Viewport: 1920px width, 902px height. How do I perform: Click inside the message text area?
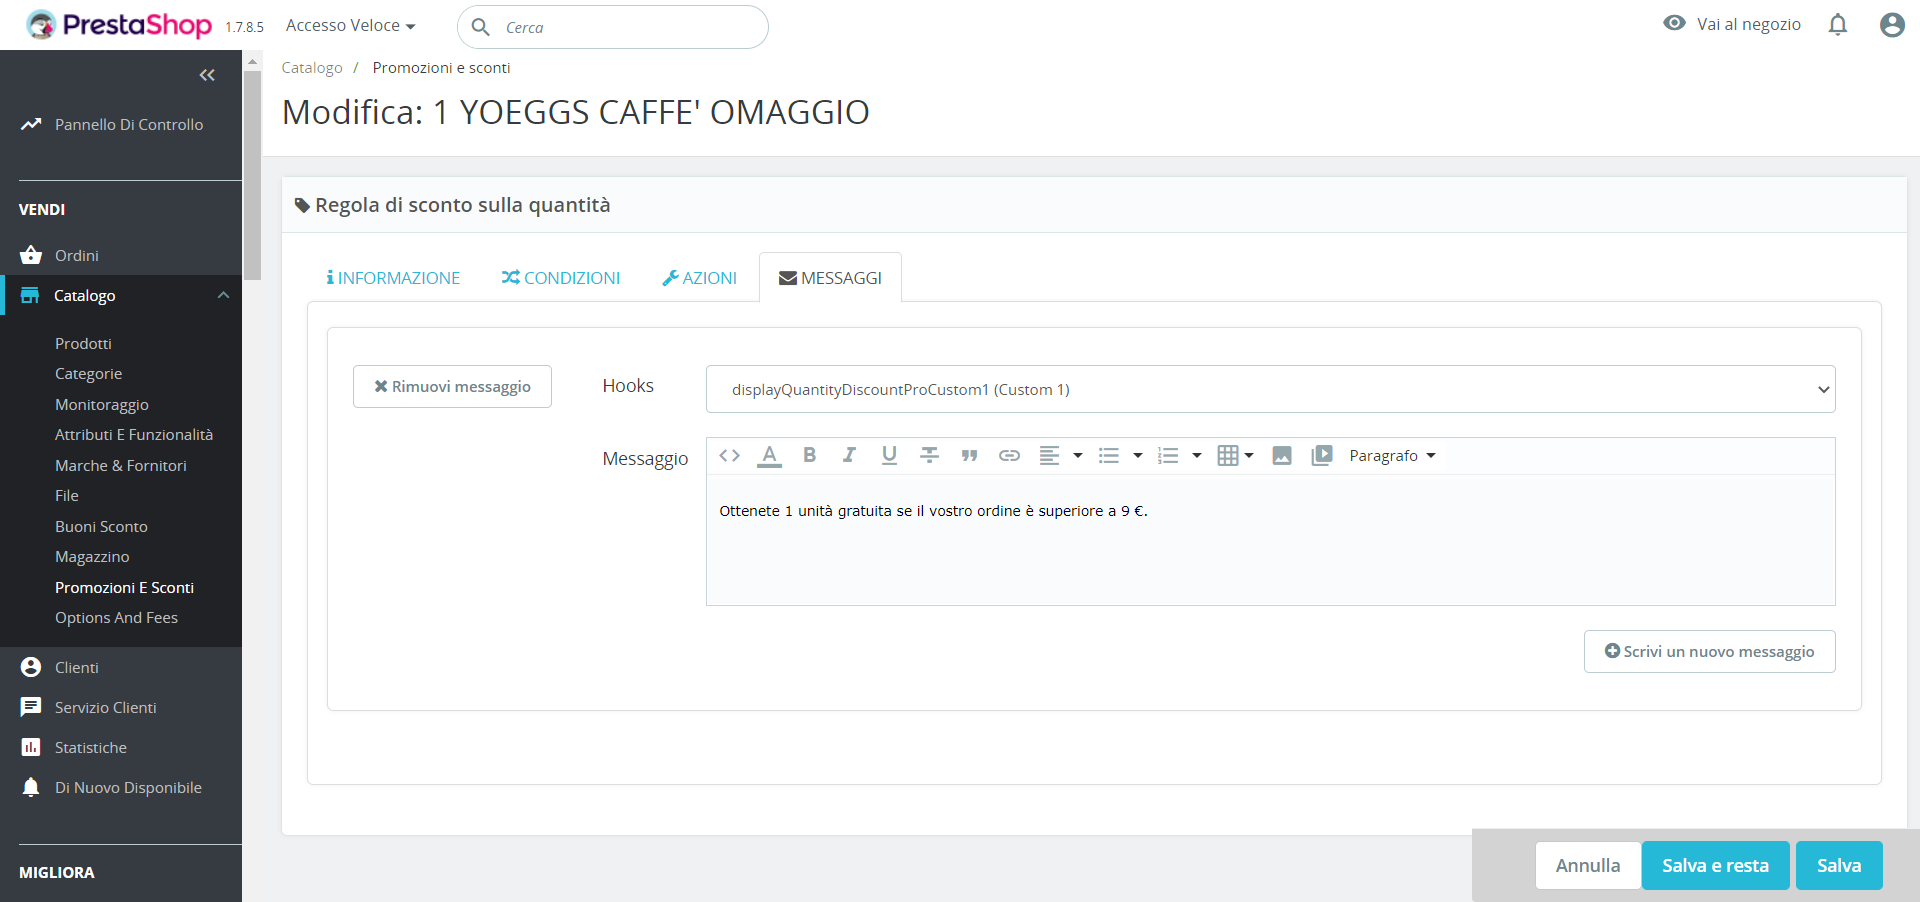point(1270,540)
